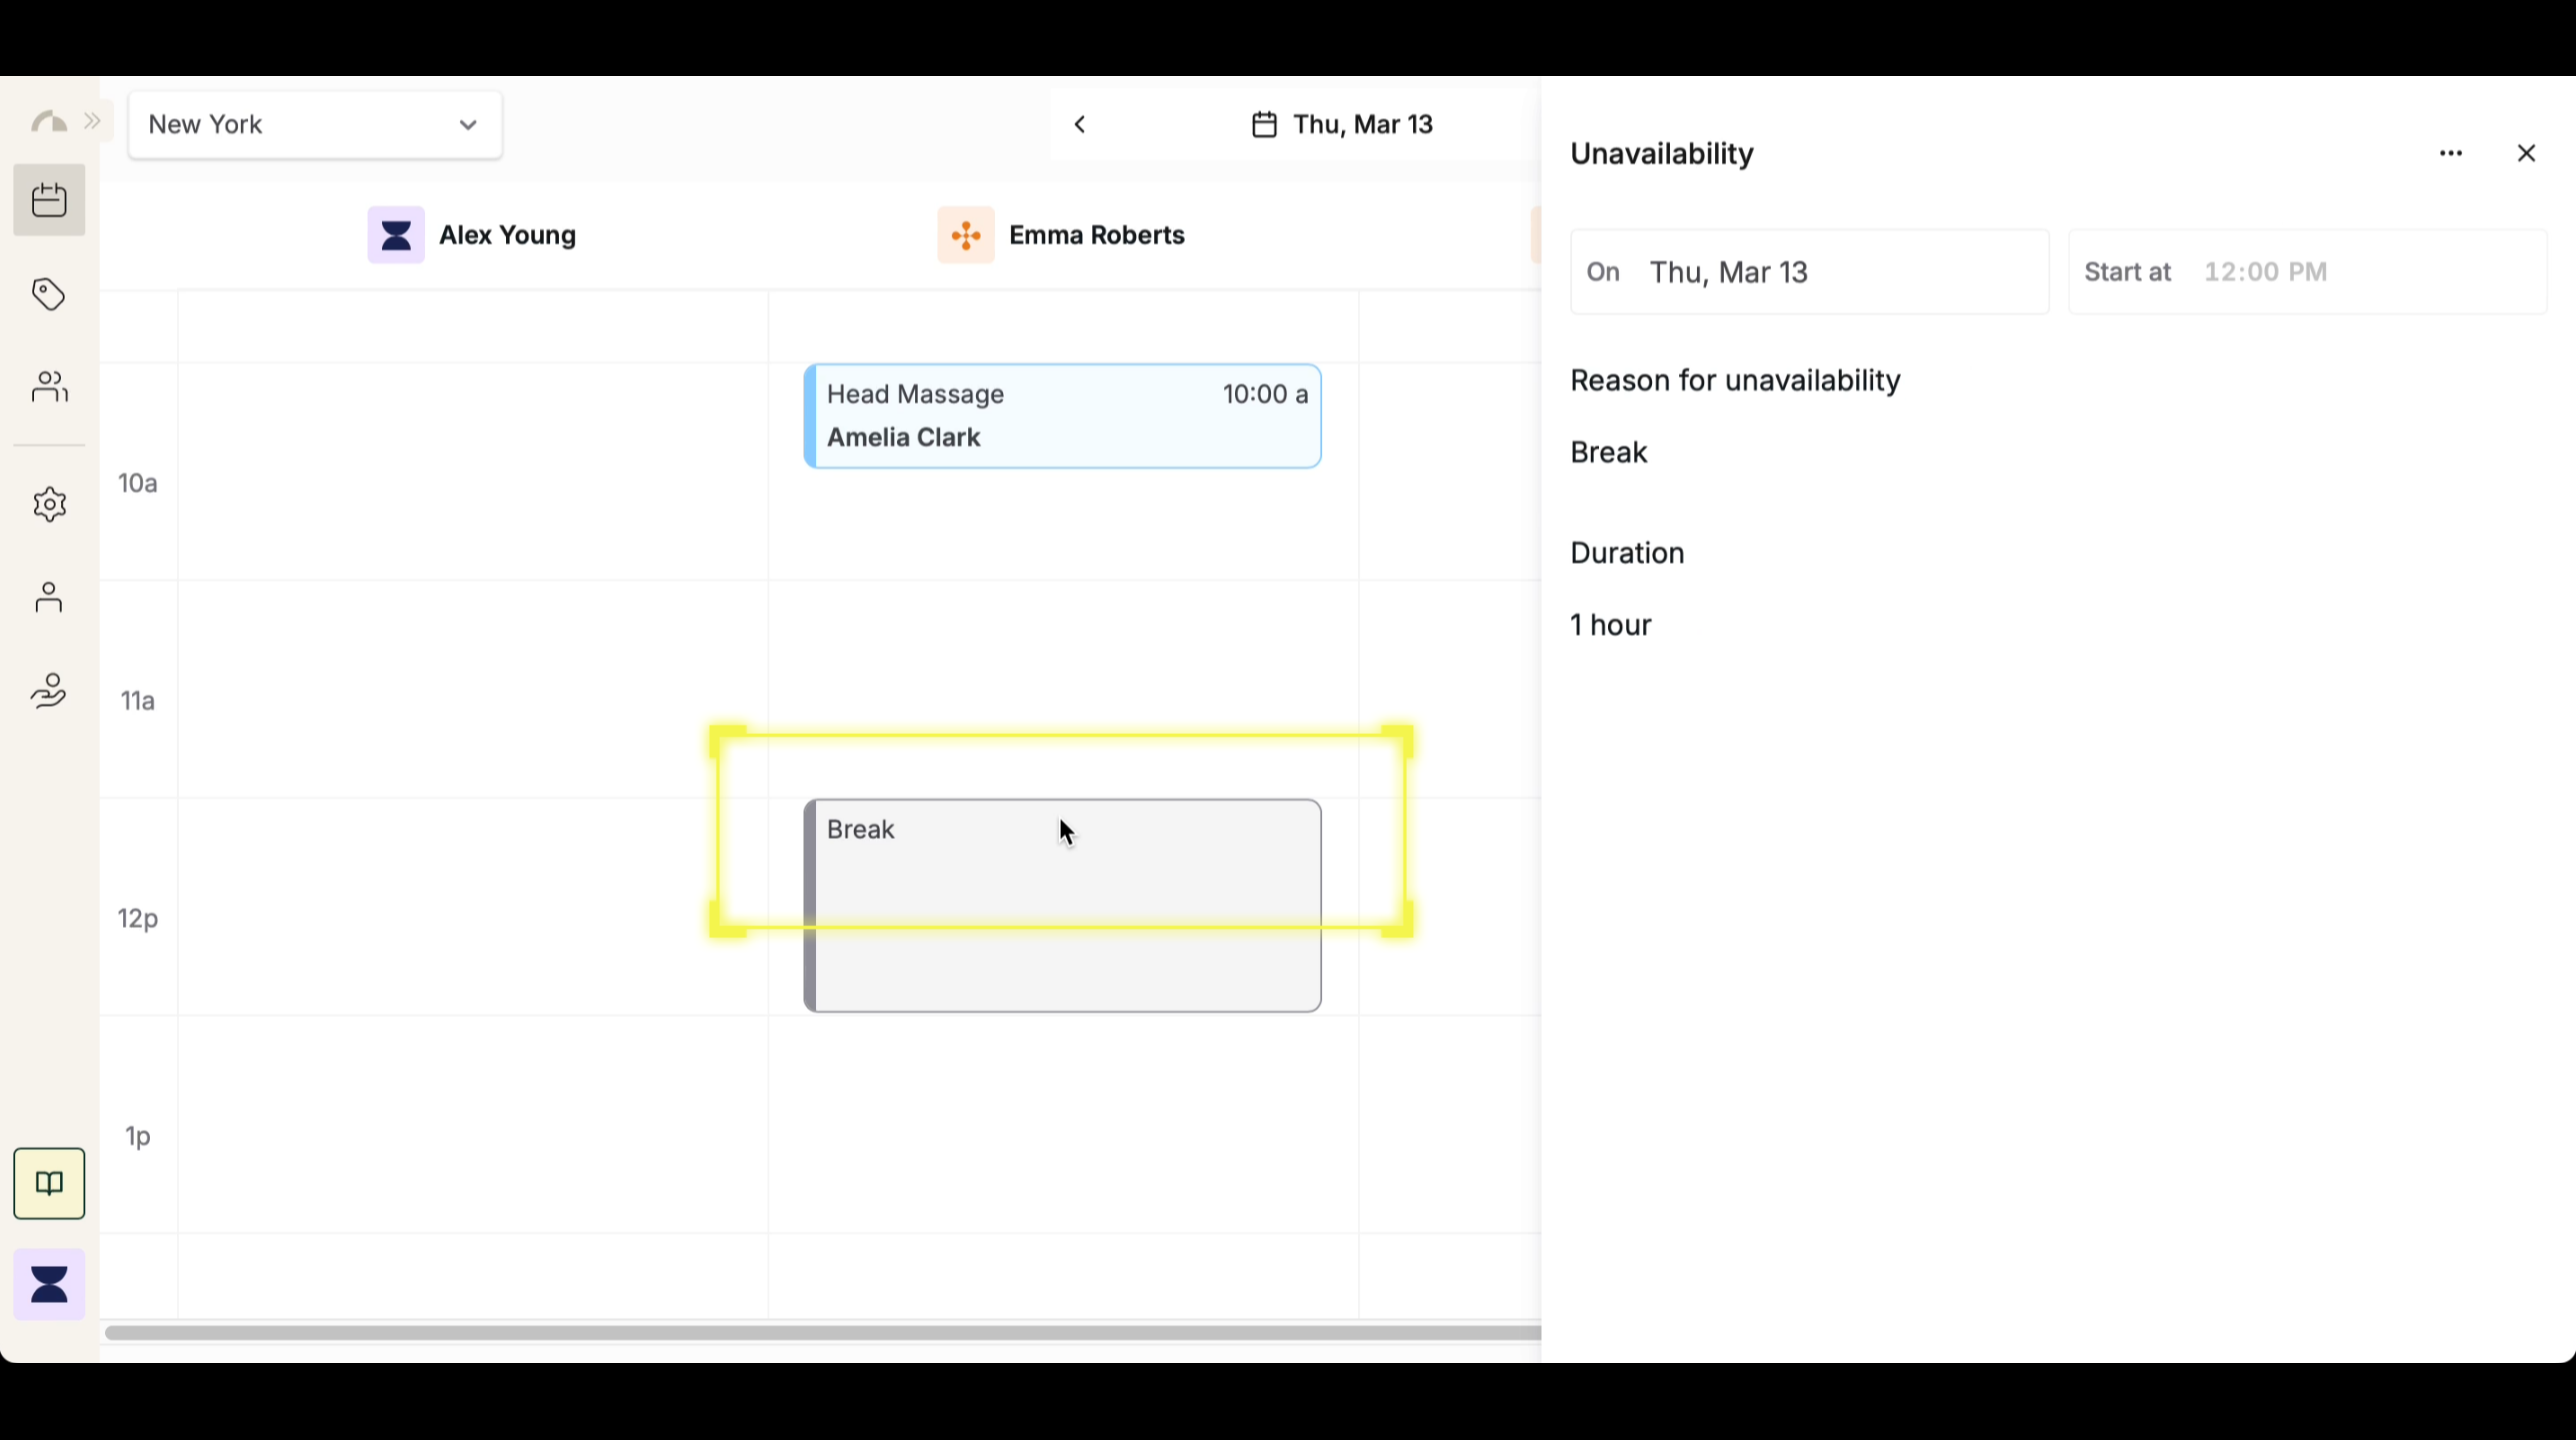Open the book guide icon
The height and width of the screenshot is (1440, 2576).
pos(49,1183)
